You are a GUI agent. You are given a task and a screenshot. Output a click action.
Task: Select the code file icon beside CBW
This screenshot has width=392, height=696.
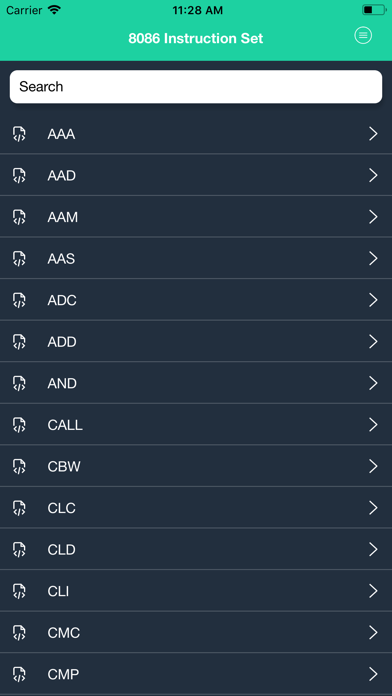point(19,467)
